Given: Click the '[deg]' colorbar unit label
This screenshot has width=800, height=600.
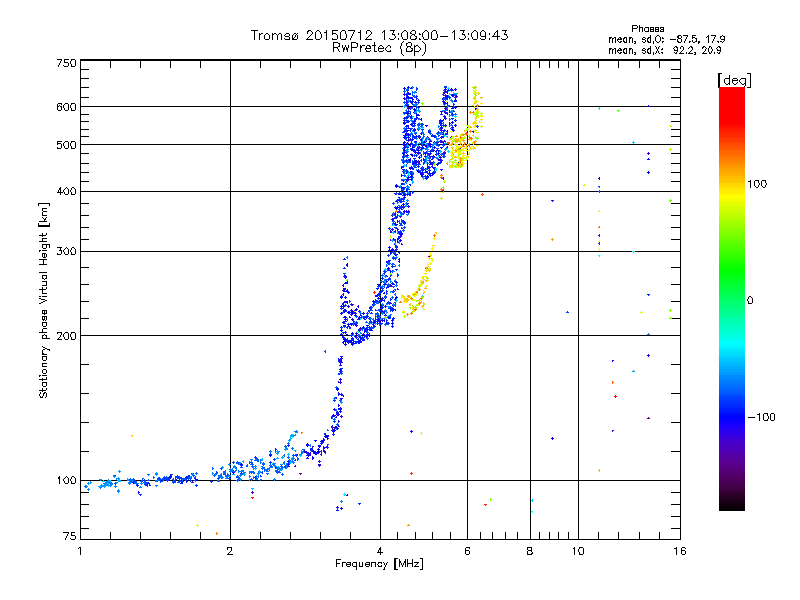Looking at the screenshot, I should [734, 80].
